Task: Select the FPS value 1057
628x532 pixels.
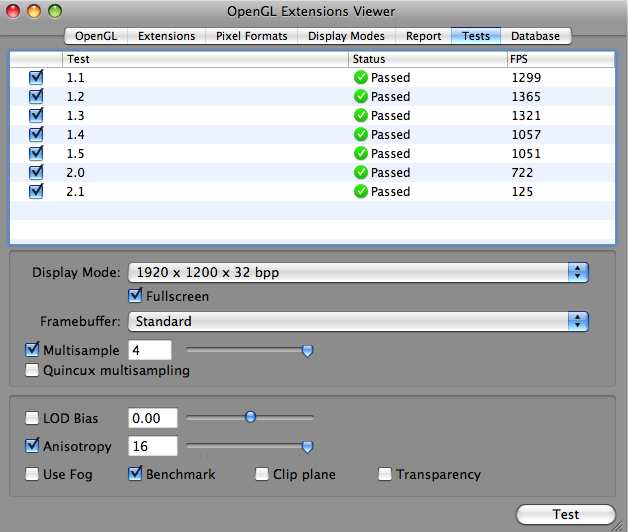Action: coord(526,135)
